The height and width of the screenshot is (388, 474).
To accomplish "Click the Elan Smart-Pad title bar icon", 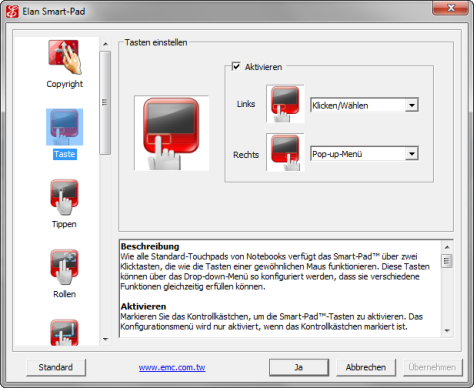I will point(12,12).
